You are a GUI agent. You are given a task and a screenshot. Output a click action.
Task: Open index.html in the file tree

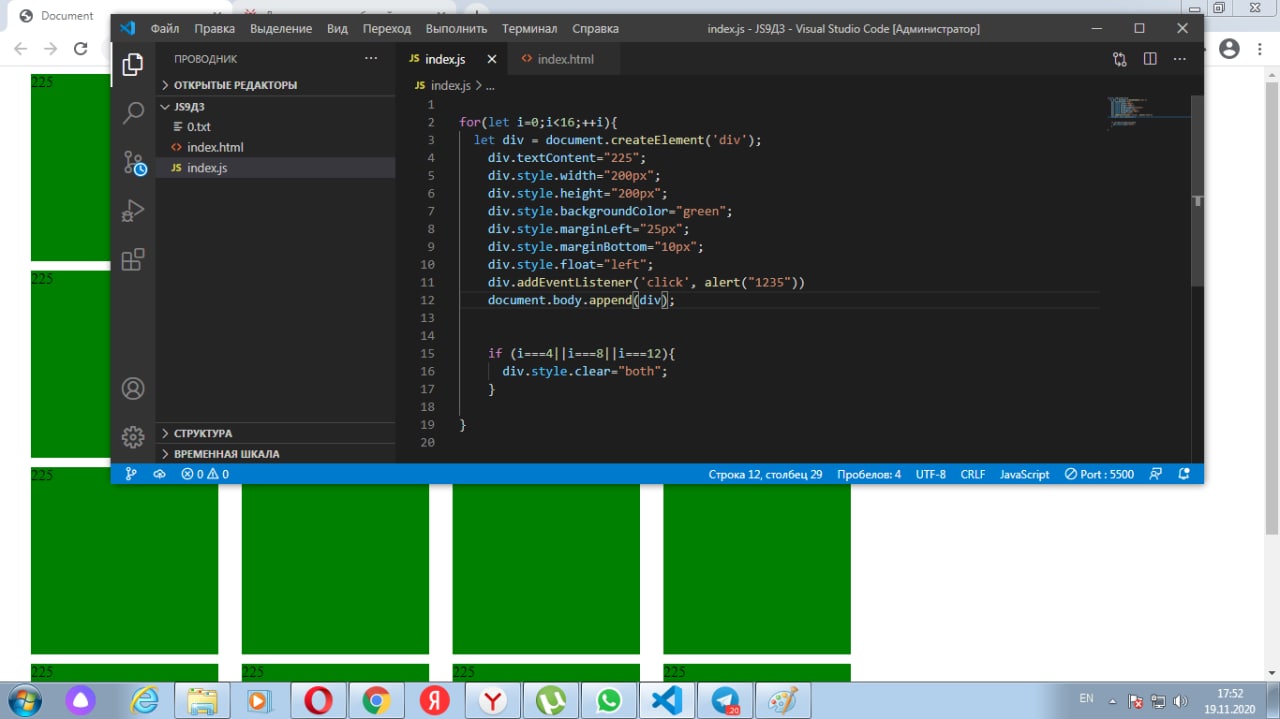click(x=275, y=147)
